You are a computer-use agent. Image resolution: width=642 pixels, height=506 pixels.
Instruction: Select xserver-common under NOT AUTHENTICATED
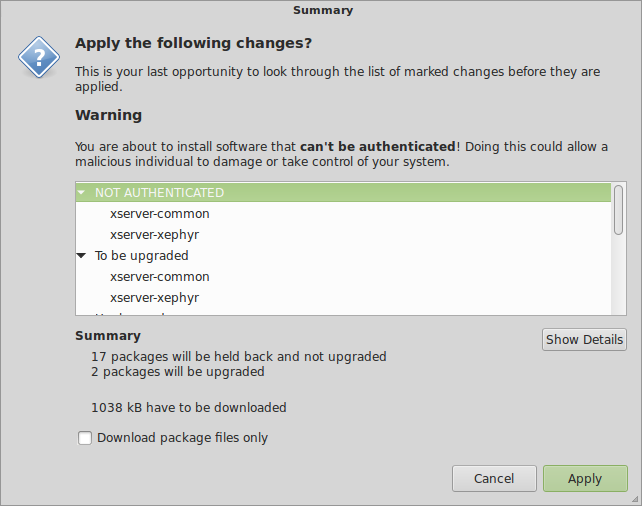coord(160,214)
